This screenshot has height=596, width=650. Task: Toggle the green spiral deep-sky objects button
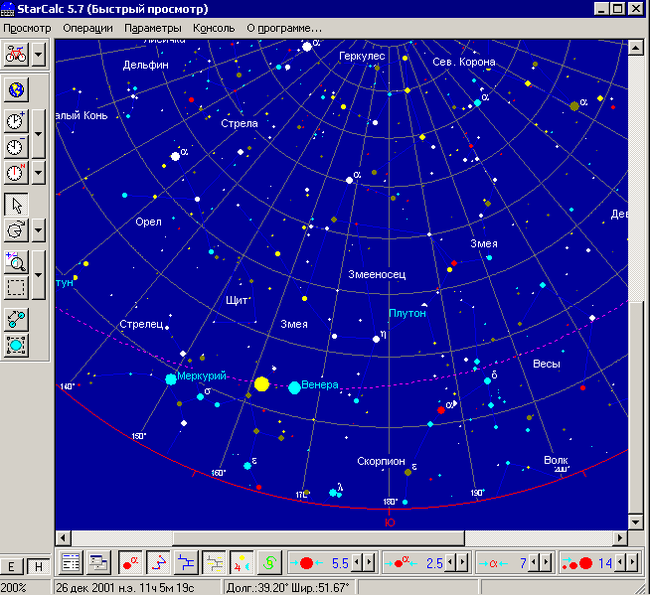269,562
